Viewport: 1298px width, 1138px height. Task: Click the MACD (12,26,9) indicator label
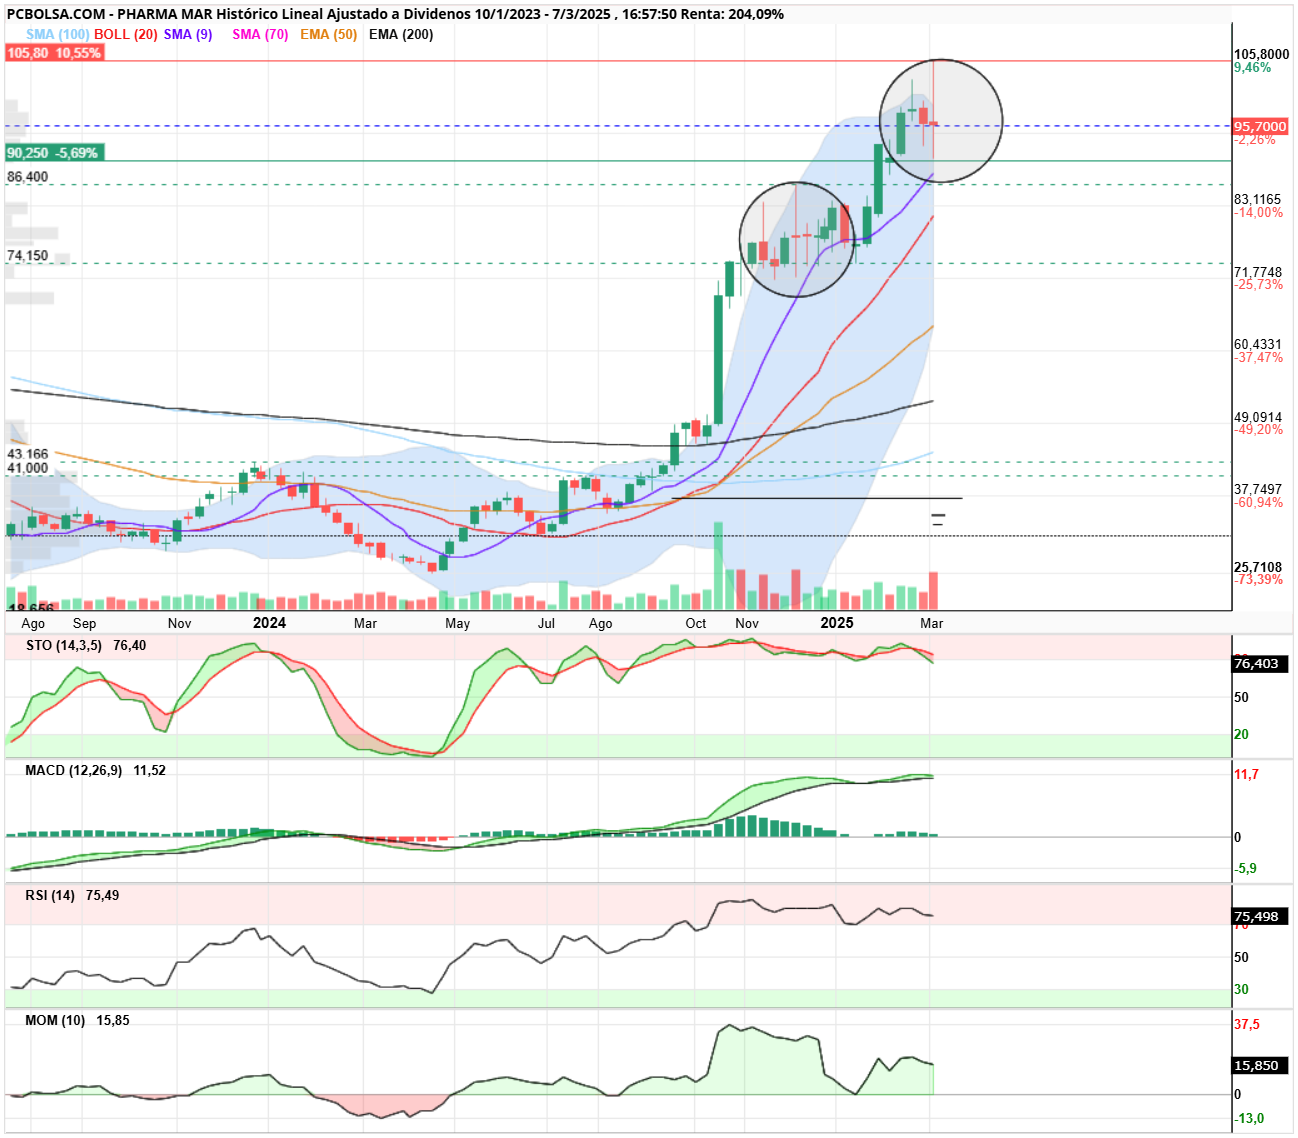[74, 770]
